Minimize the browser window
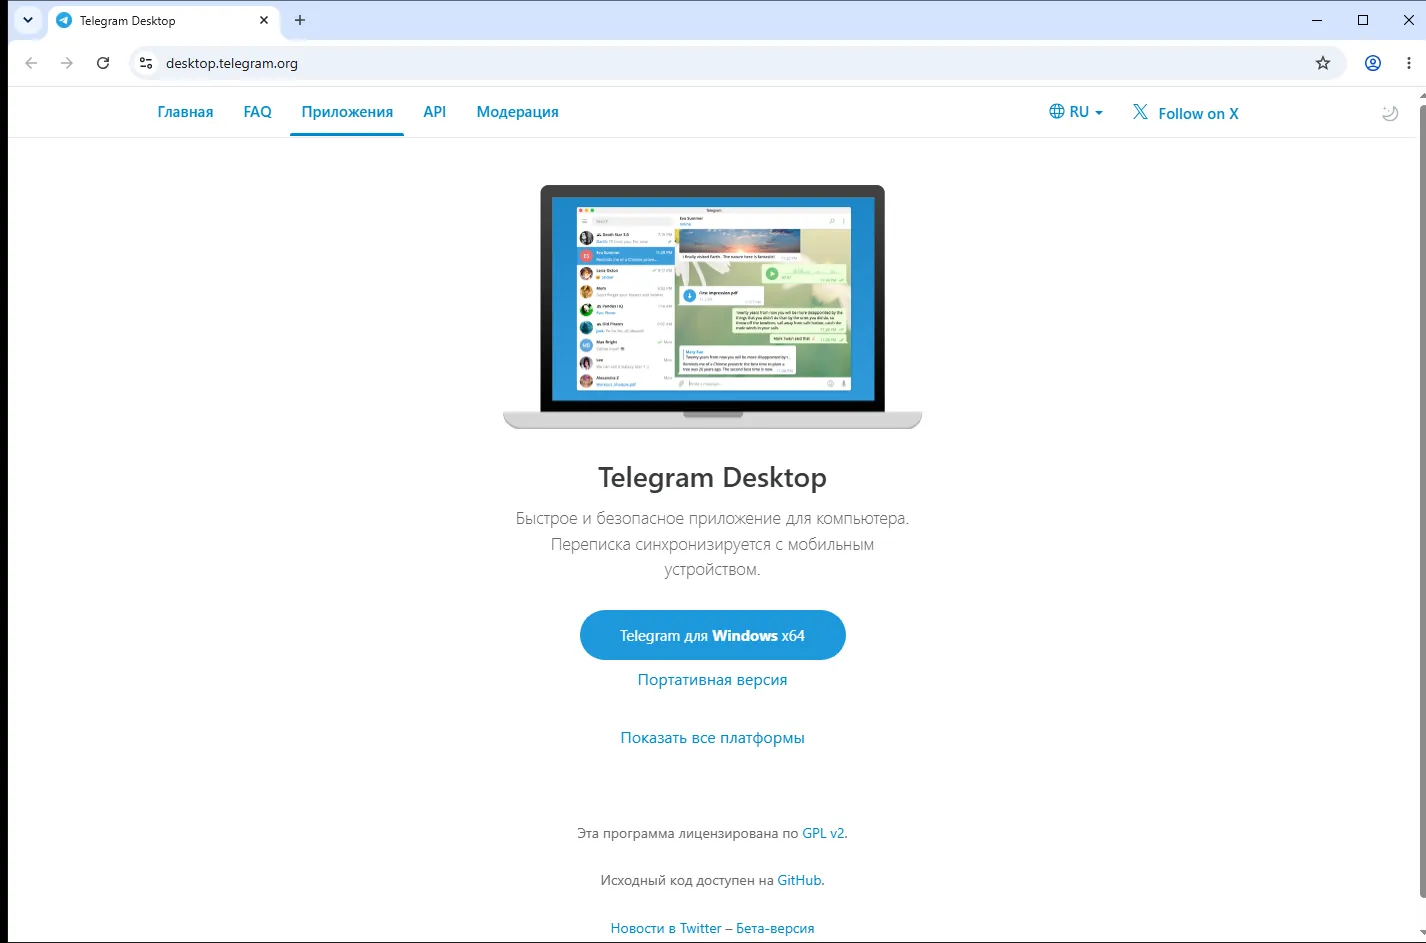Viewport: 1426px width, 943px height. (x=1317, y=20)
